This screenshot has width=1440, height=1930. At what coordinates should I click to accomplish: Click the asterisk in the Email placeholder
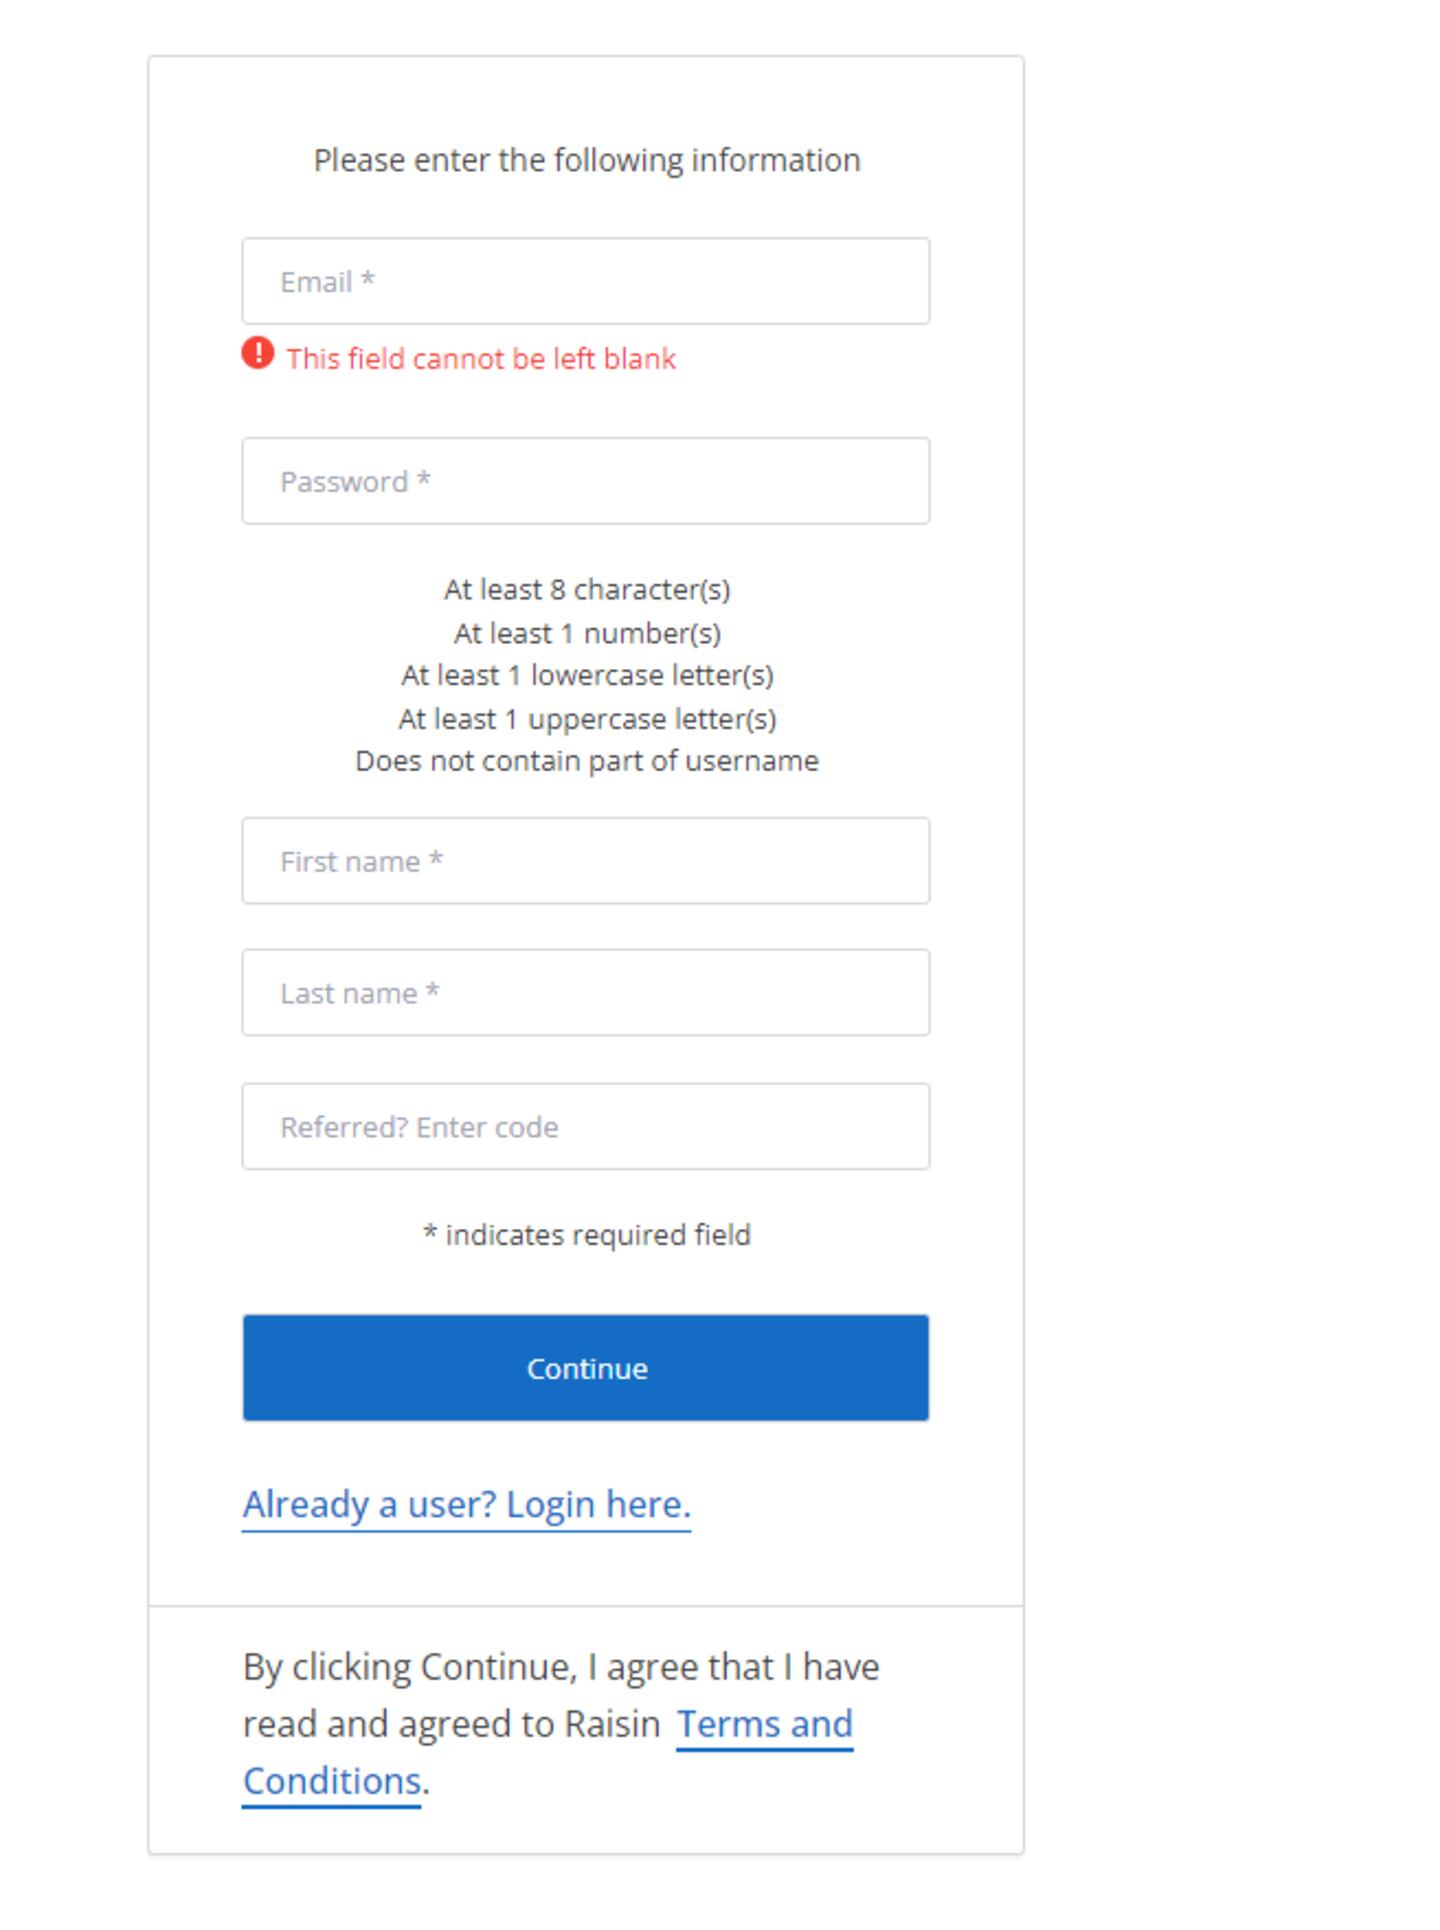(368, 280)
